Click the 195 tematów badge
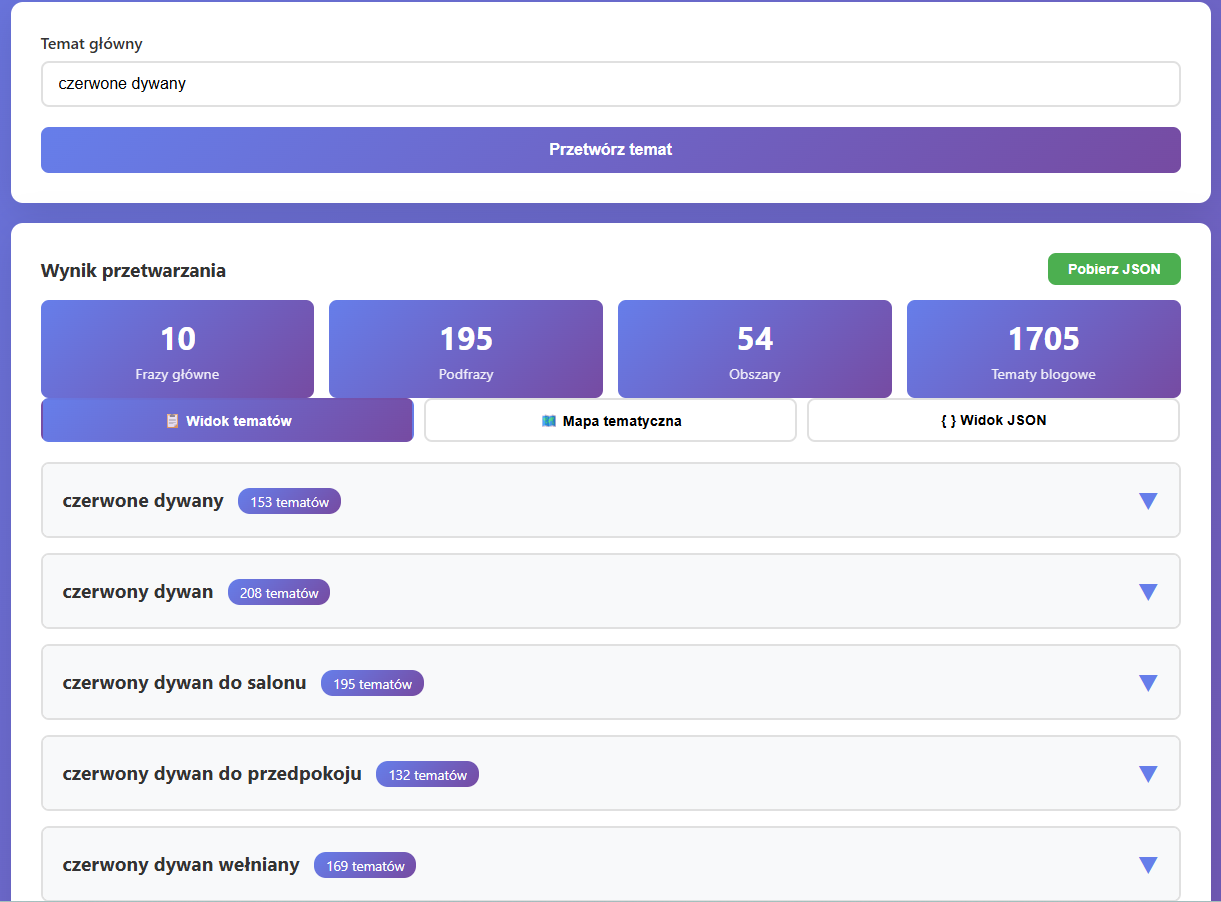The width and height of the screenshot is (1221, 902). [372, 684]
